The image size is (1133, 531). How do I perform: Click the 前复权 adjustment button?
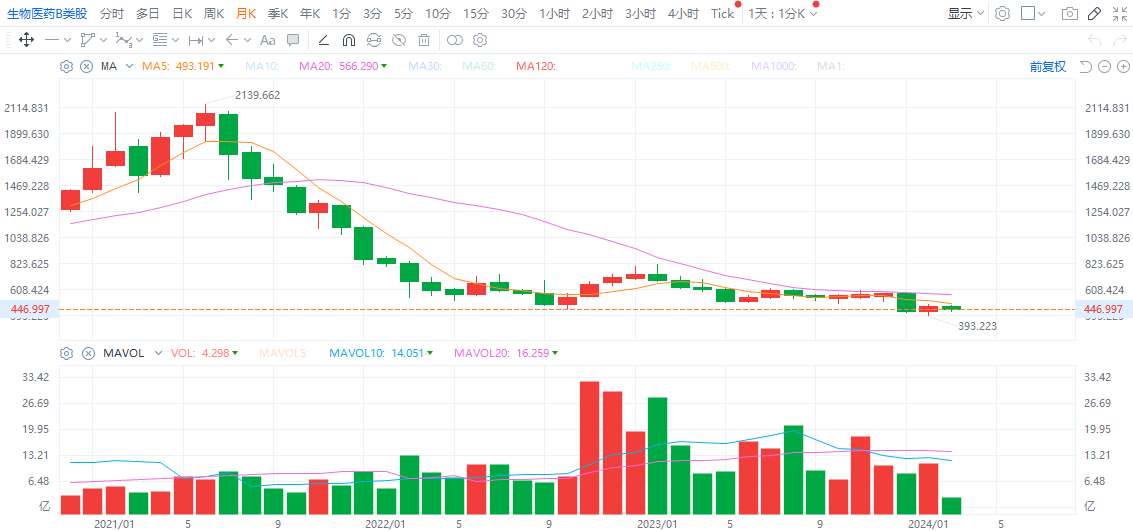pyautogui.click(x=1047, y=66)
